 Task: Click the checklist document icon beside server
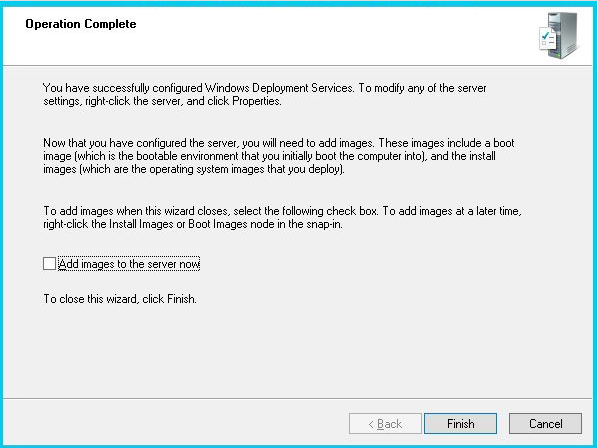click(547, 39)
